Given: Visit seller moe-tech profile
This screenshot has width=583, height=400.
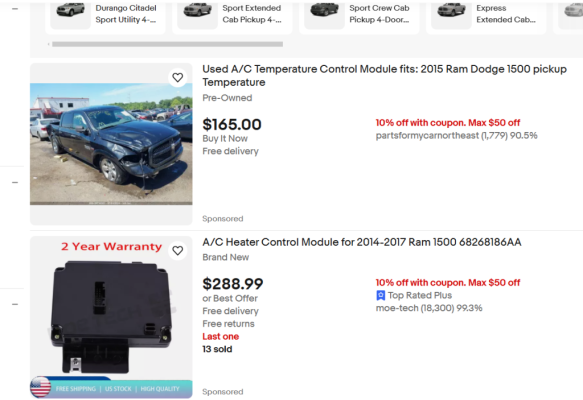Looking at the screenshot, I should (x=397, y=308).
